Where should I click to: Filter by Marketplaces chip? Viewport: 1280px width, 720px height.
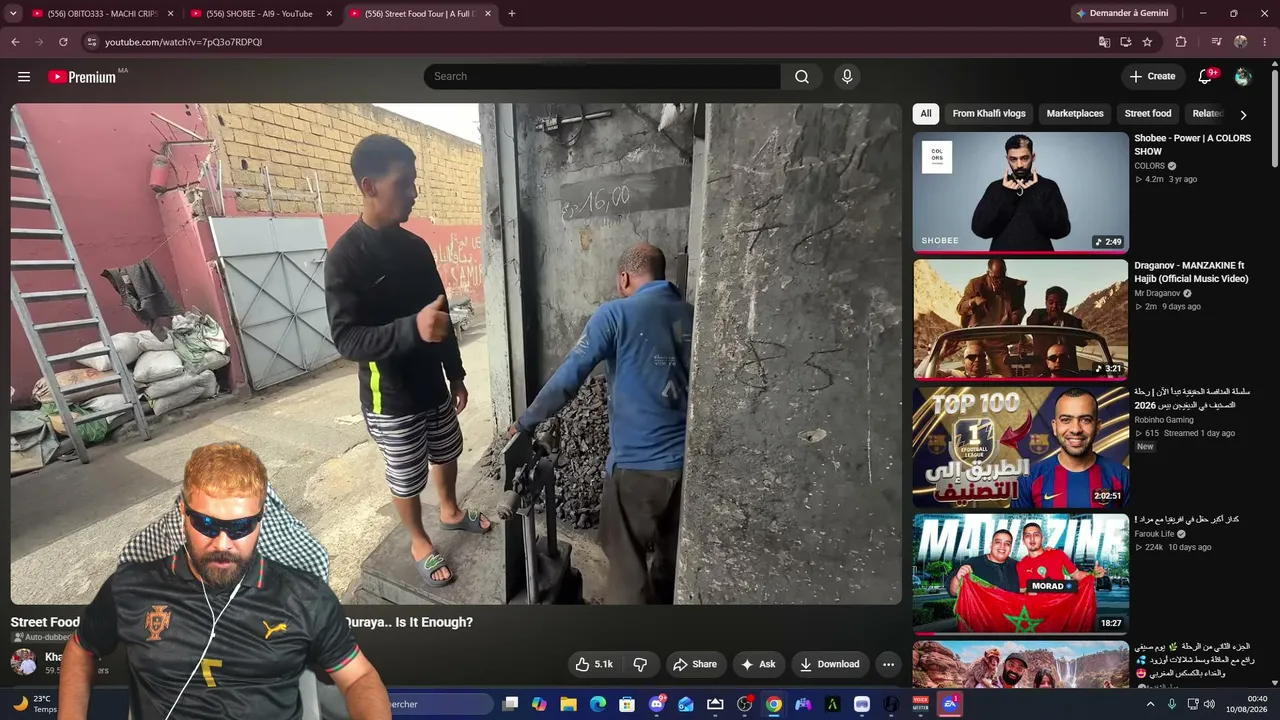[1075, 114]
